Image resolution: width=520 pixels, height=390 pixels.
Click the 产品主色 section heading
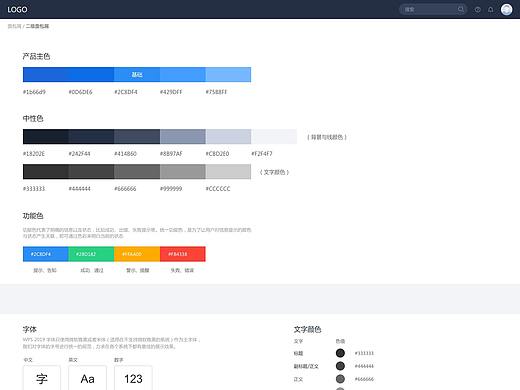point(36,56)
